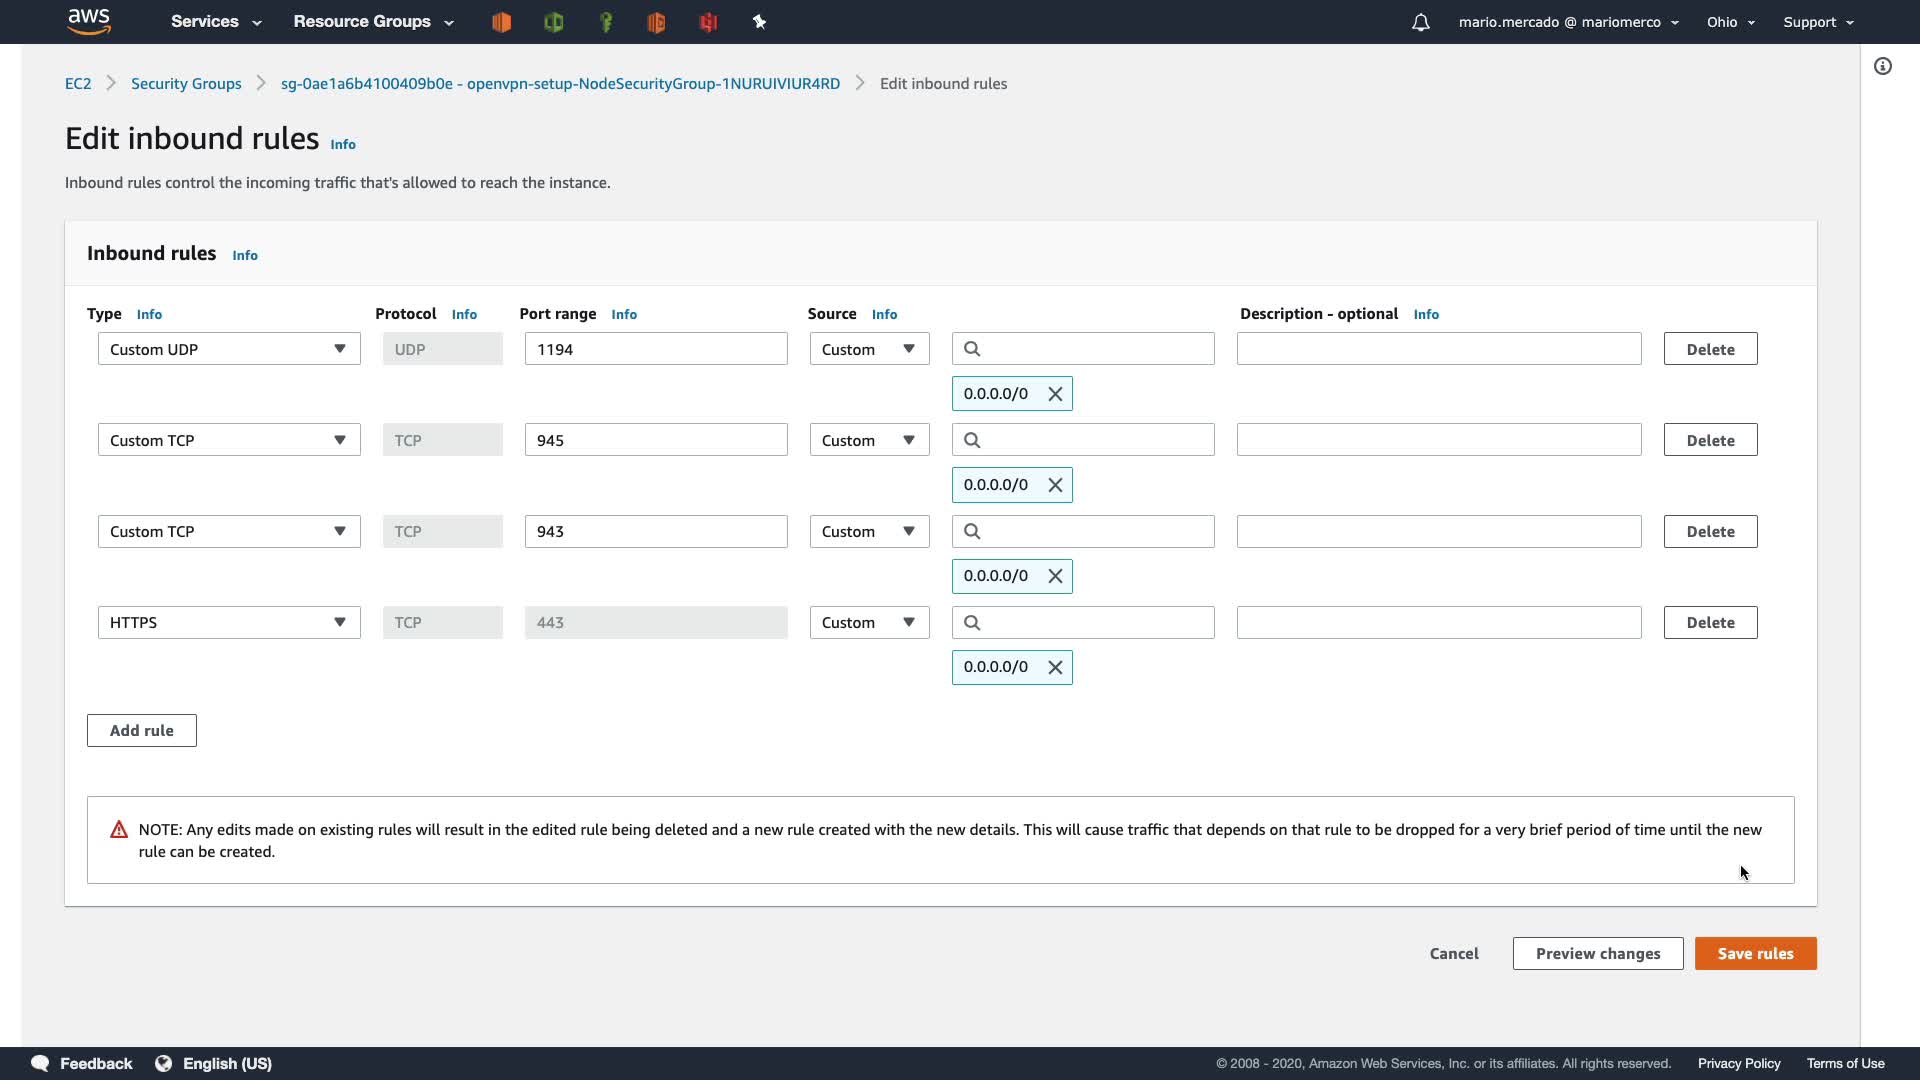The image size is (1920, 1080).
Task: Open the orange EC2 shortcut icon
Action: click(x=502, y=22)
